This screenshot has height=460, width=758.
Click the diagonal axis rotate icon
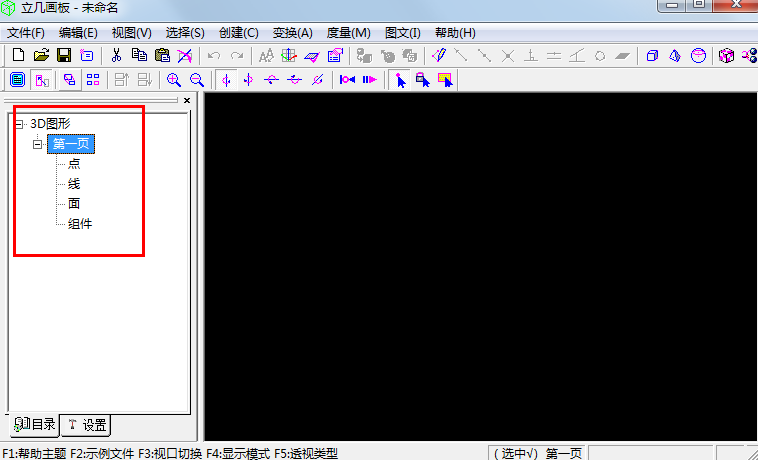coord(317,80)
